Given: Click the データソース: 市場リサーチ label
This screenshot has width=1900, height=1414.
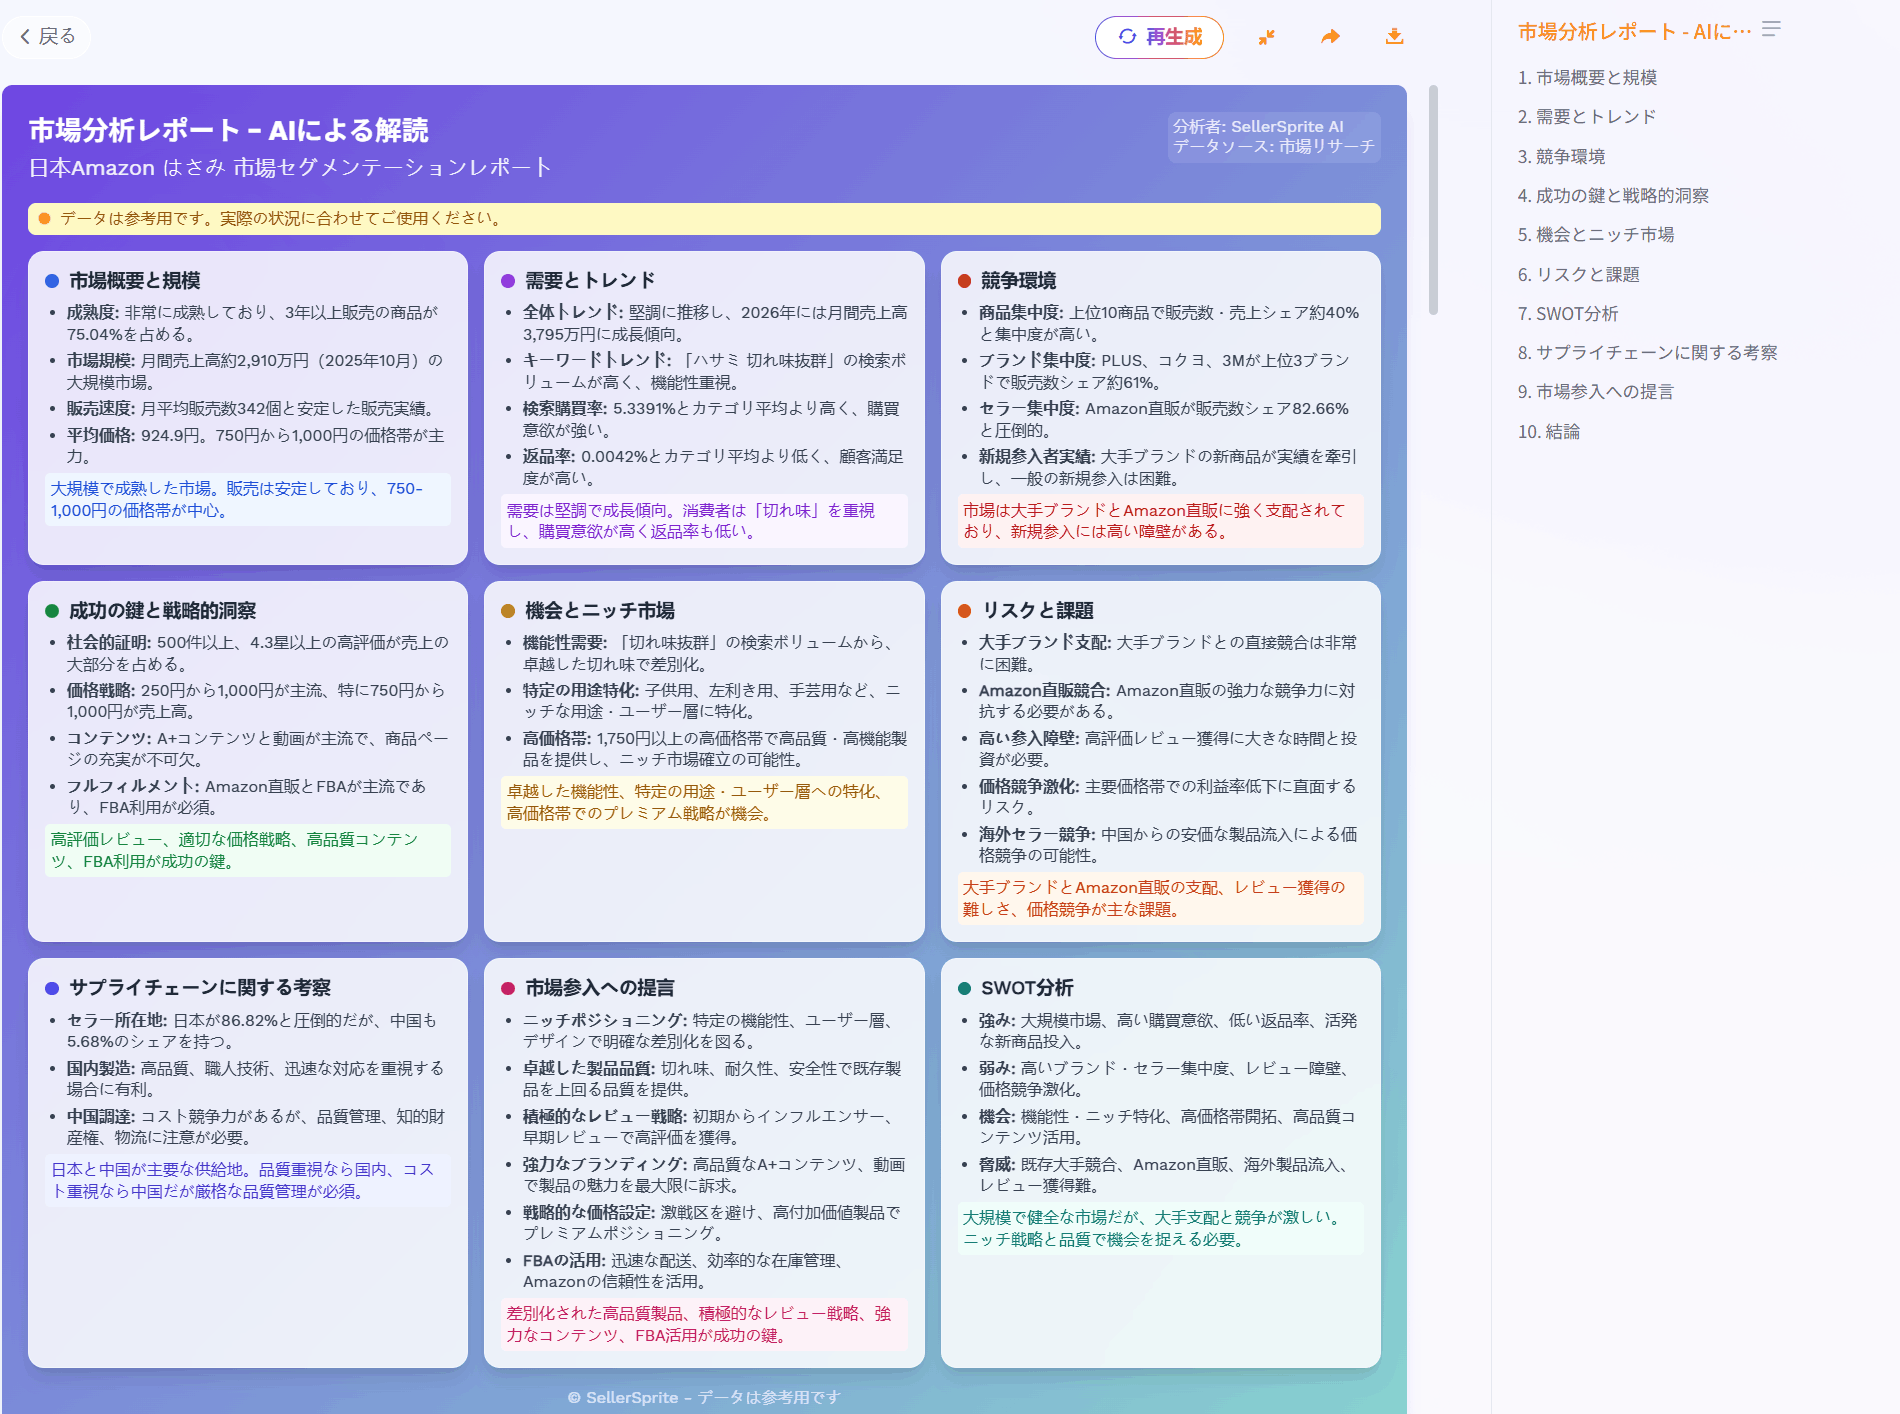Looking at the screenshot, I should click(1274, 147).
